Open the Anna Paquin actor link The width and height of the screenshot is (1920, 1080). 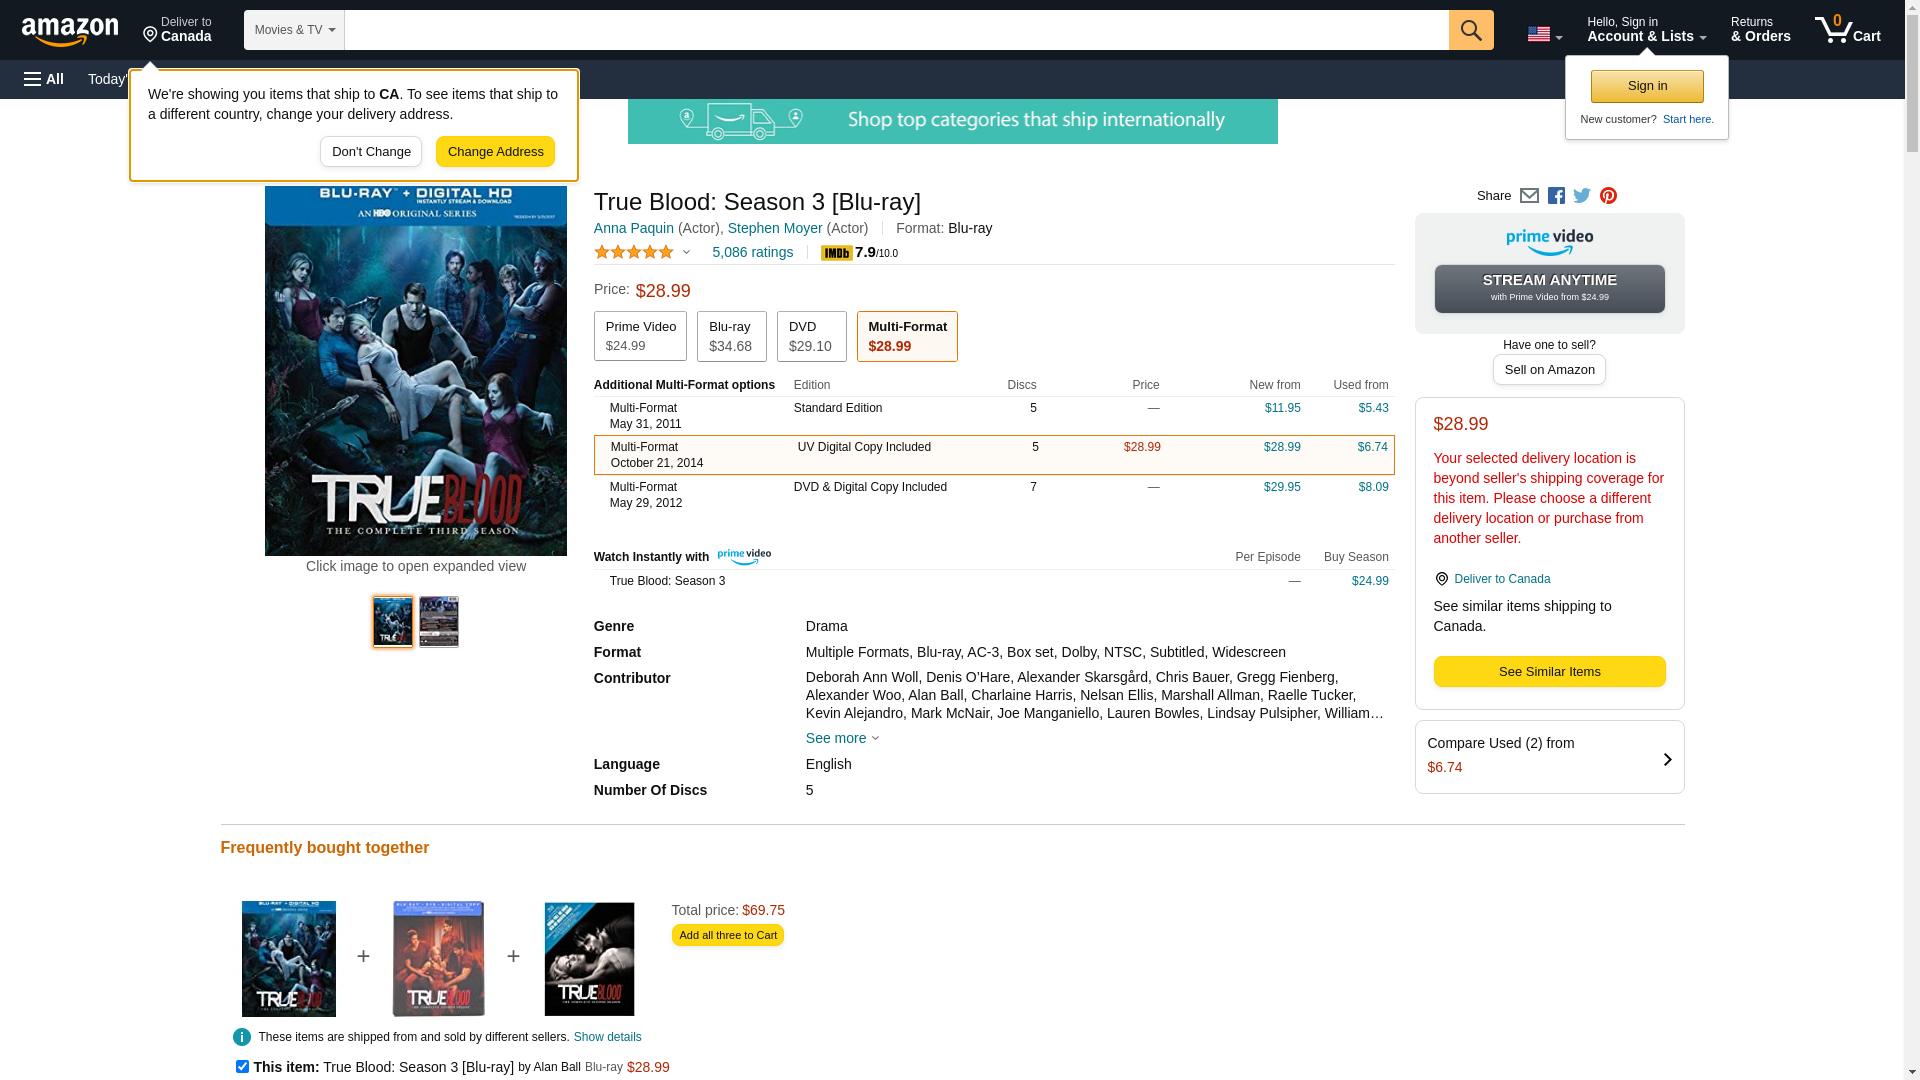(x=634, y=228)
